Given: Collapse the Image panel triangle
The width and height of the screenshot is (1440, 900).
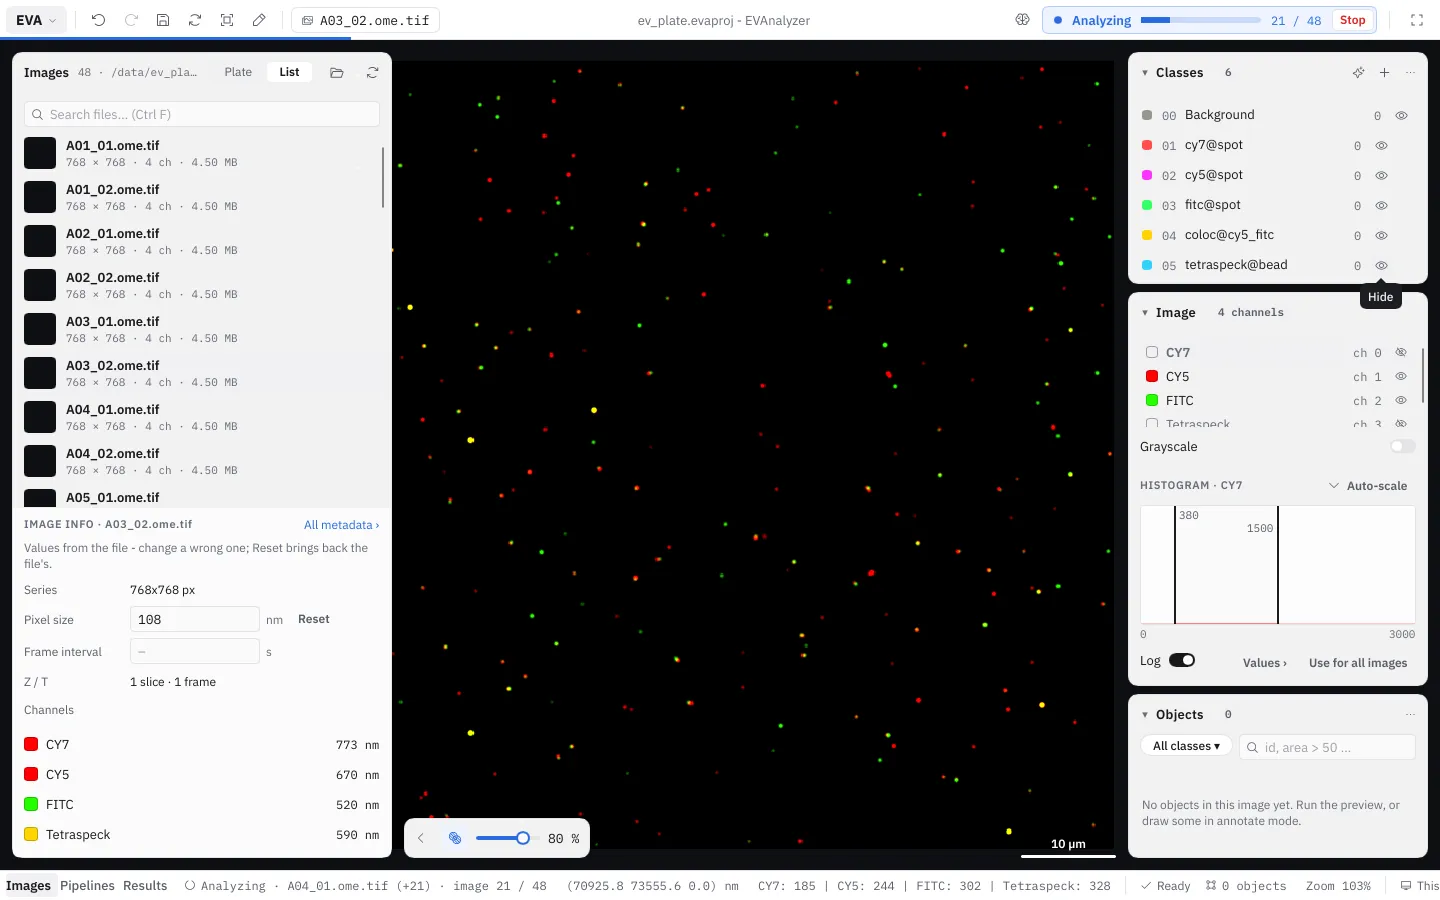Looking at the screenshot, I should tap(1145, 312).
